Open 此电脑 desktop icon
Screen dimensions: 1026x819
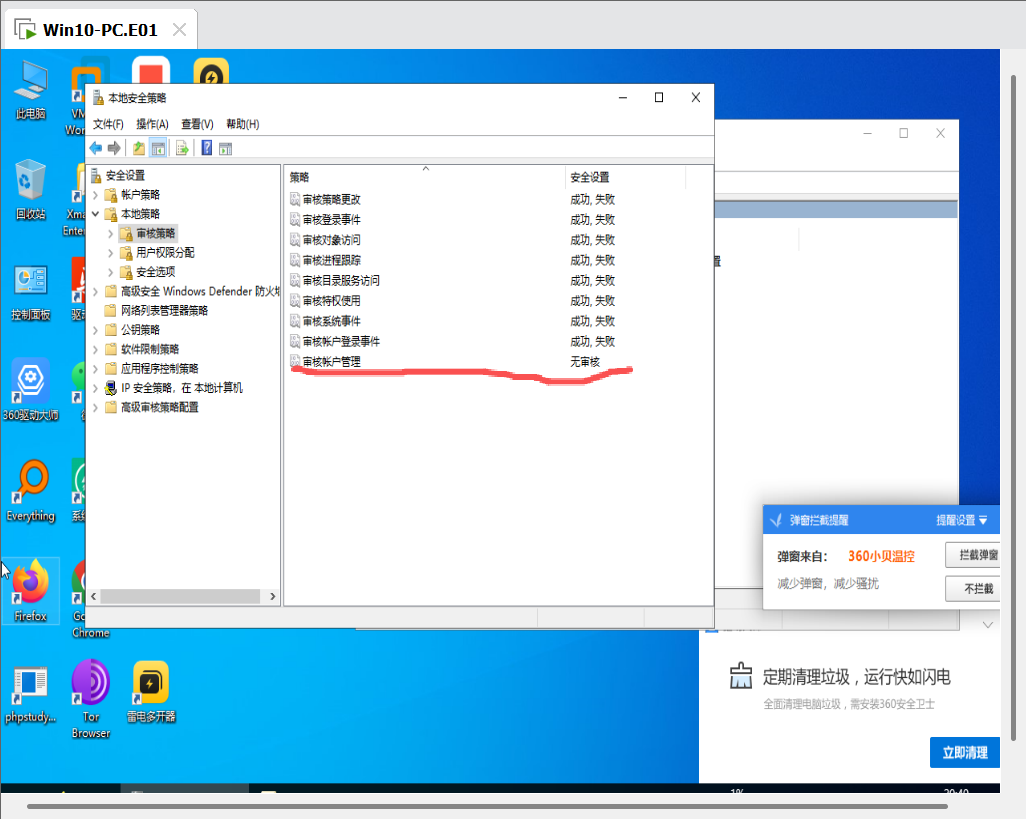31,90
